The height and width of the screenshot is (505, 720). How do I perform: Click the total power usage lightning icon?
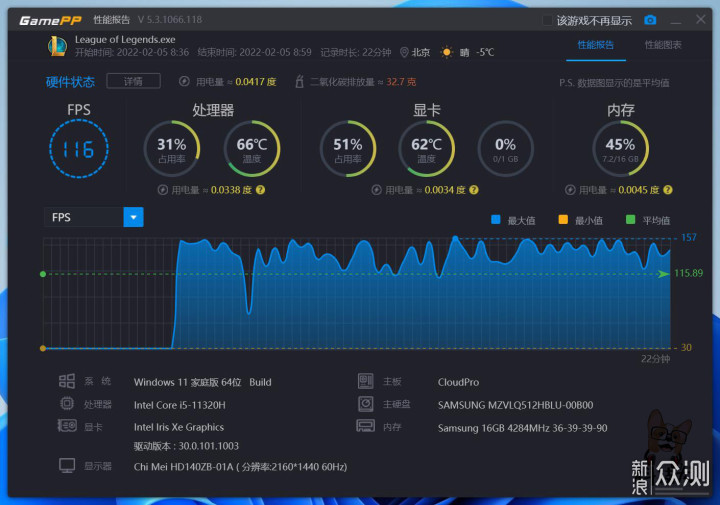point(184,81)
